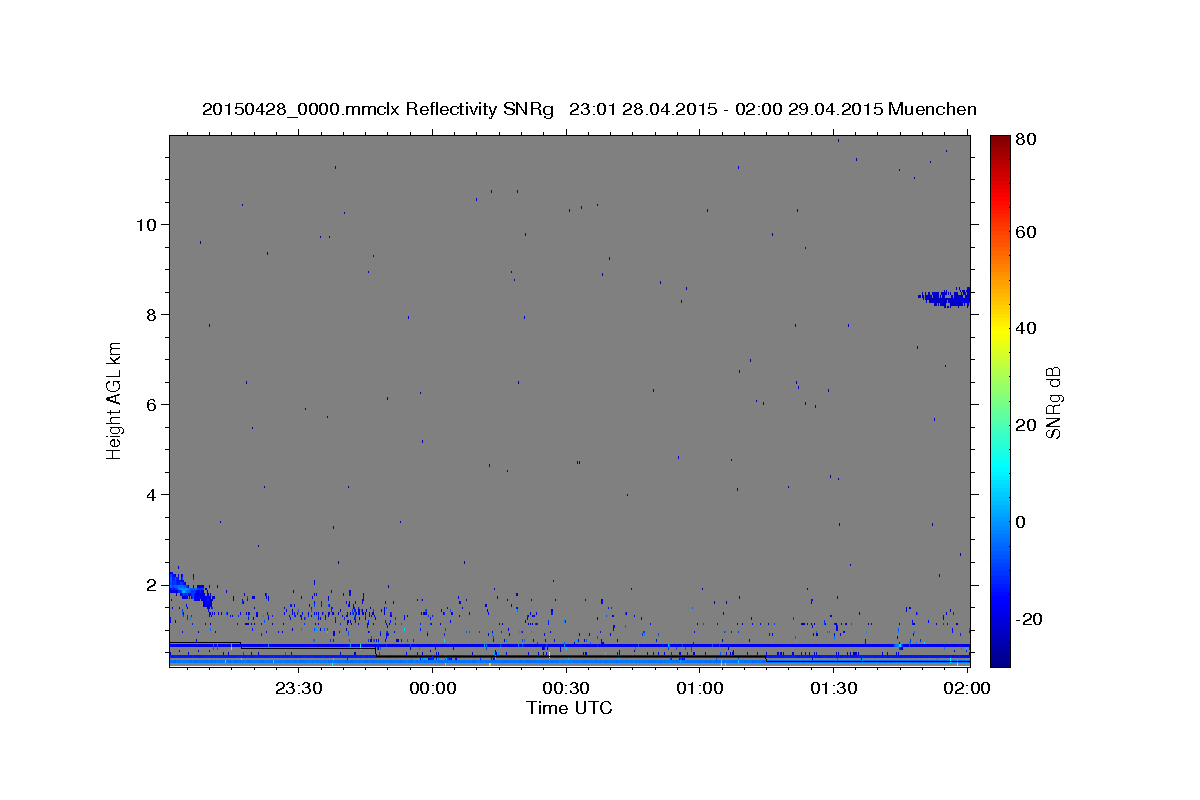
Task: Click the 23:30 time tick label
Action: pyautogui.click(x=300, y=688)
